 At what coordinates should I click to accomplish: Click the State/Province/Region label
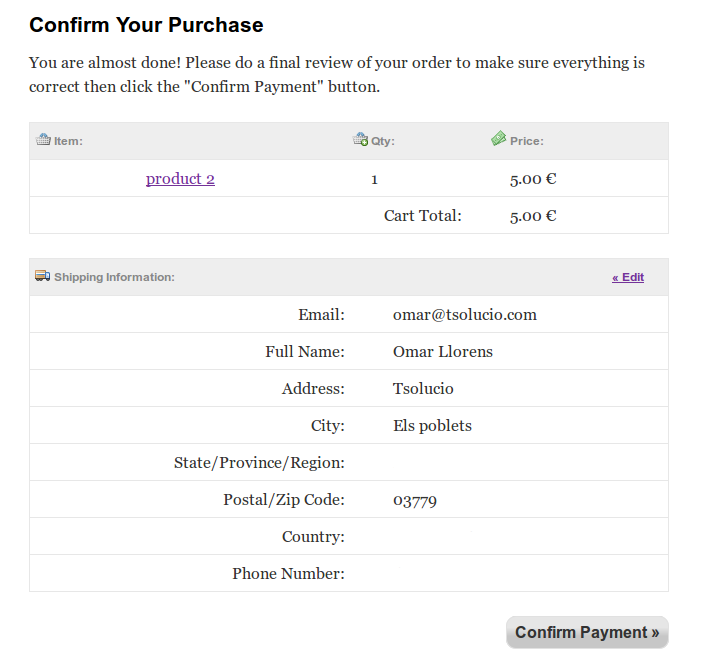259,463
